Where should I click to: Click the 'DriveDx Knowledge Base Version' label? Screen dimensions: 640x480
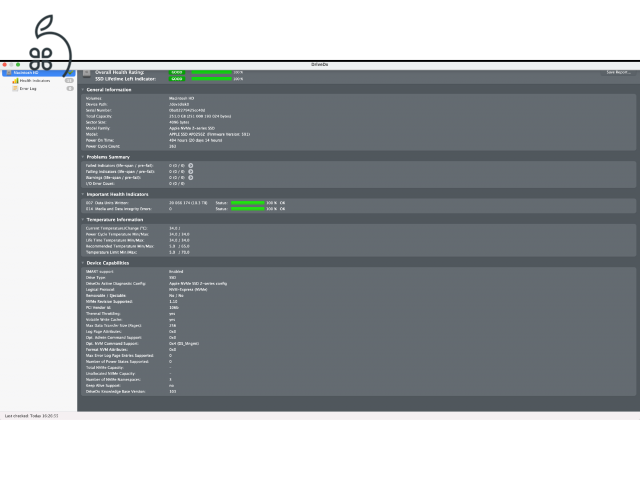tap(116, 391)
